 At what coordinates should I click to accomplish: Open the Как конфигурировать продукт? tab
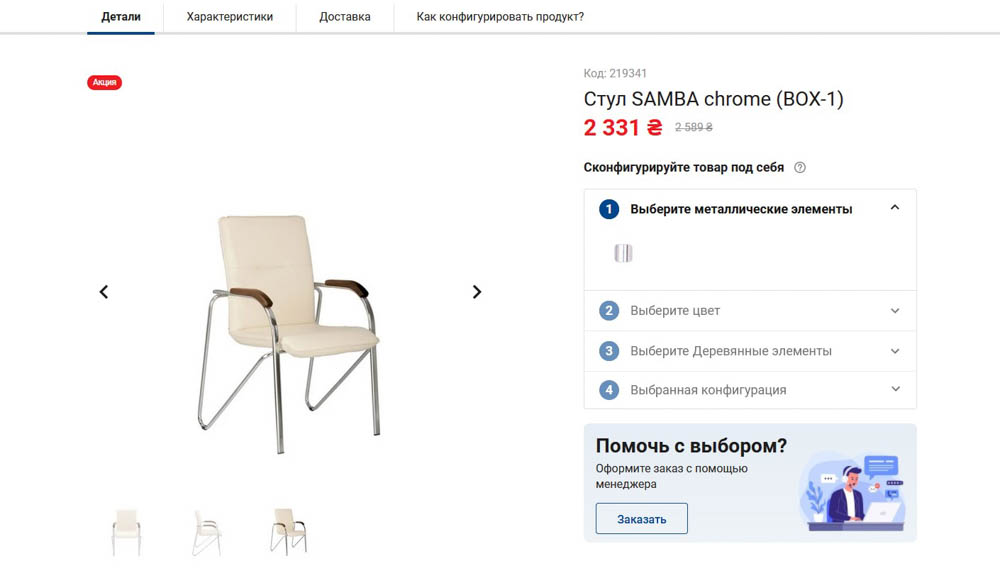500,17
